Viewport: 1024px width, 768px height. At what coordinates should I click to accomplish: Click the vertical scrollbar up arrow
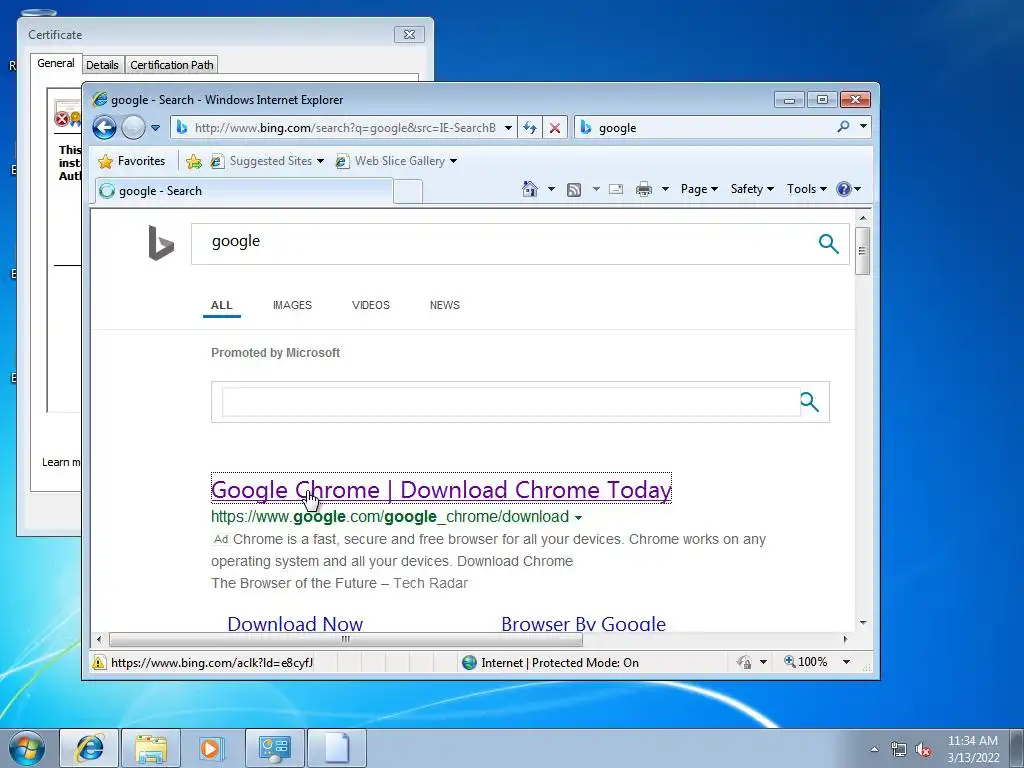point(863,218)
